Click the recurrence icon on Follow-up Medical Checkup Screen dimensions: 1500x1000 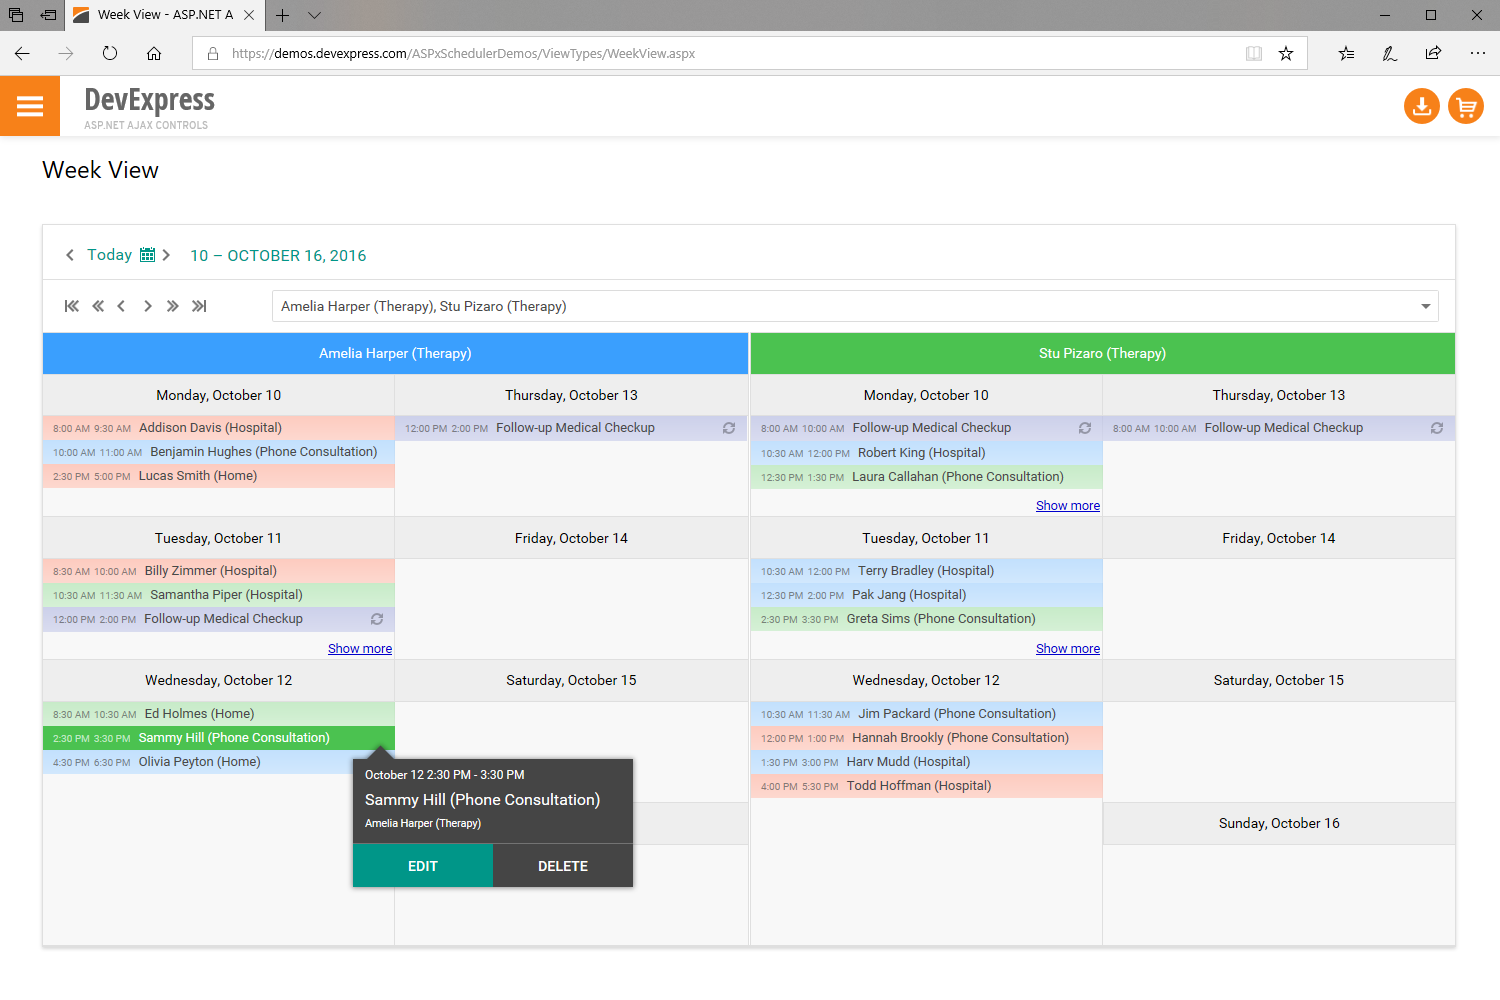click(728, 427)
